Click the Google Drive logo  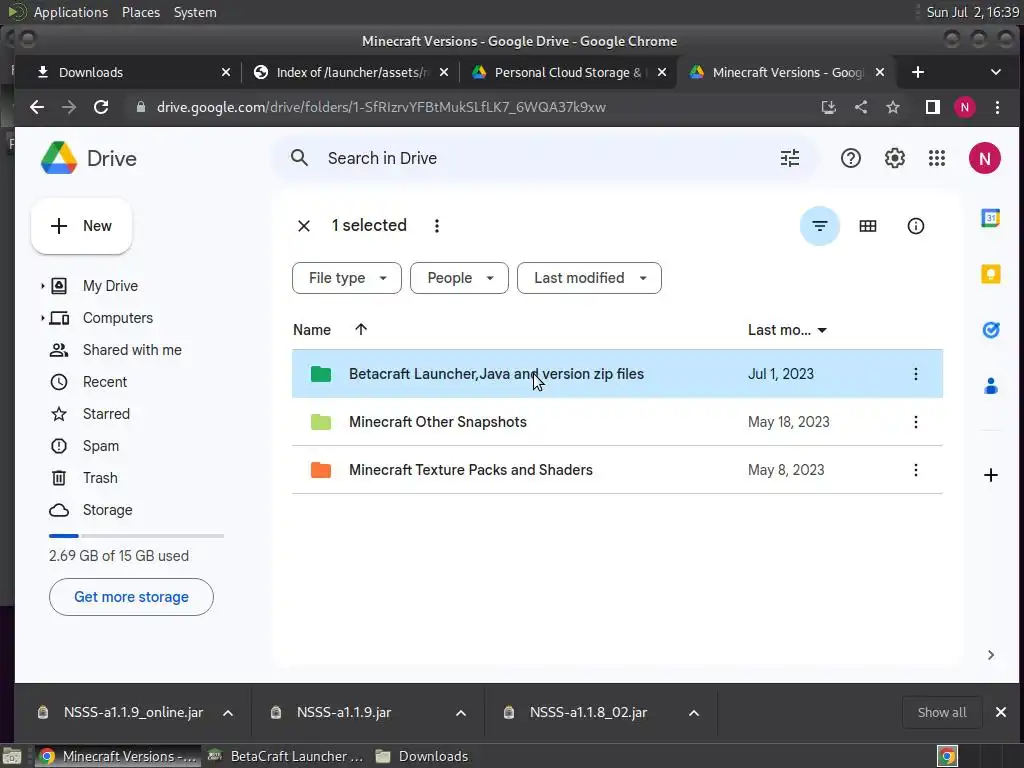[x=59, y=158]
